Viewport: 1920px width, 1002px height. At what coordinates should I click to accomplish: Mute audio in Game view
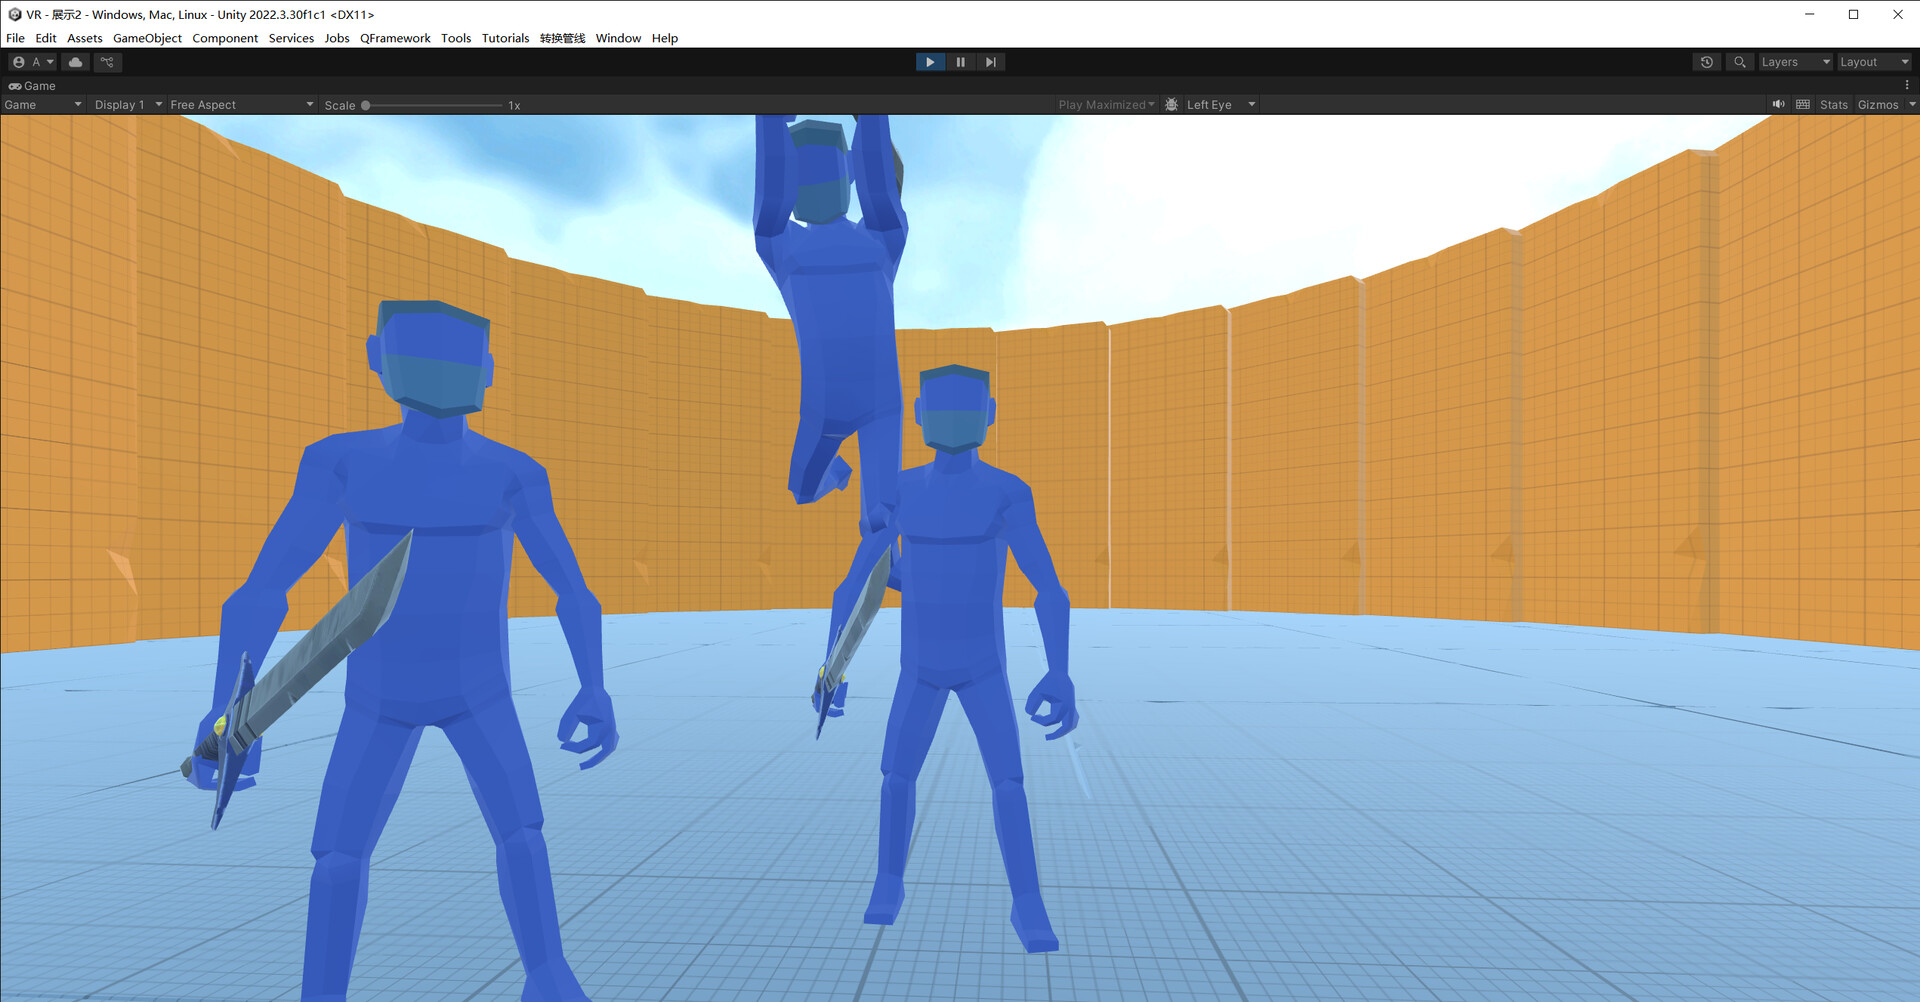tap(1778, 105)
